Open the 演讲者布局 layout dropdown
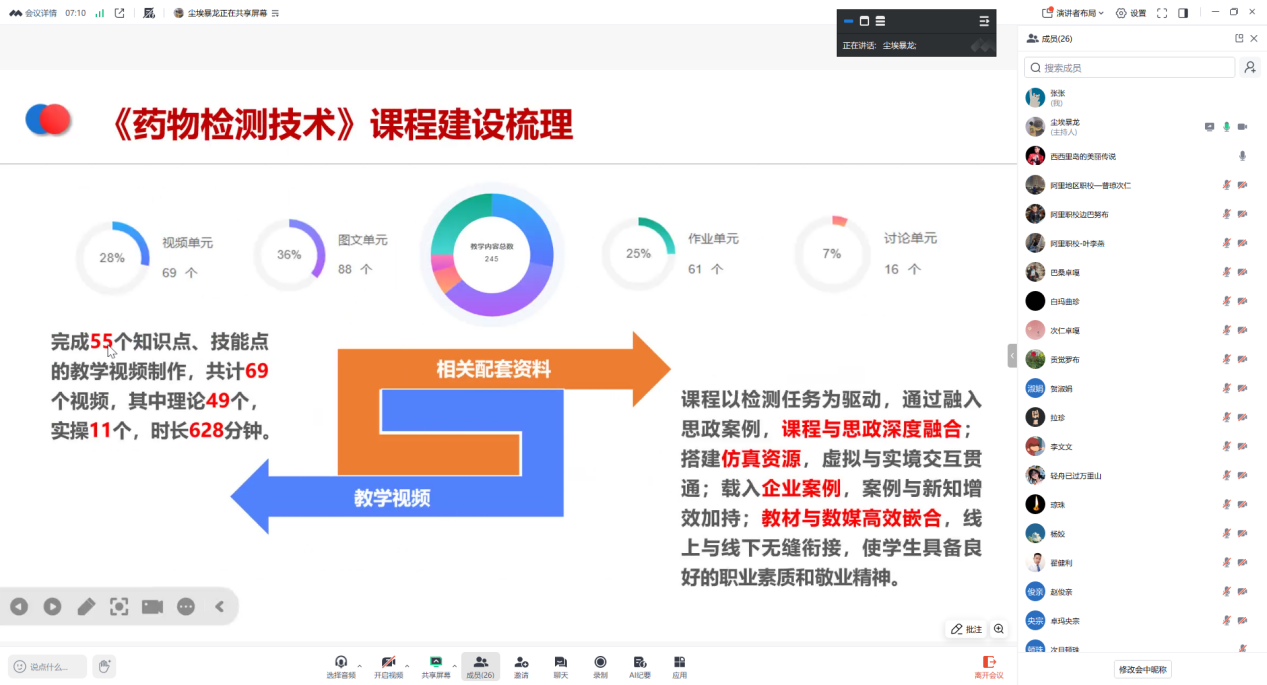 [1073, 13]
